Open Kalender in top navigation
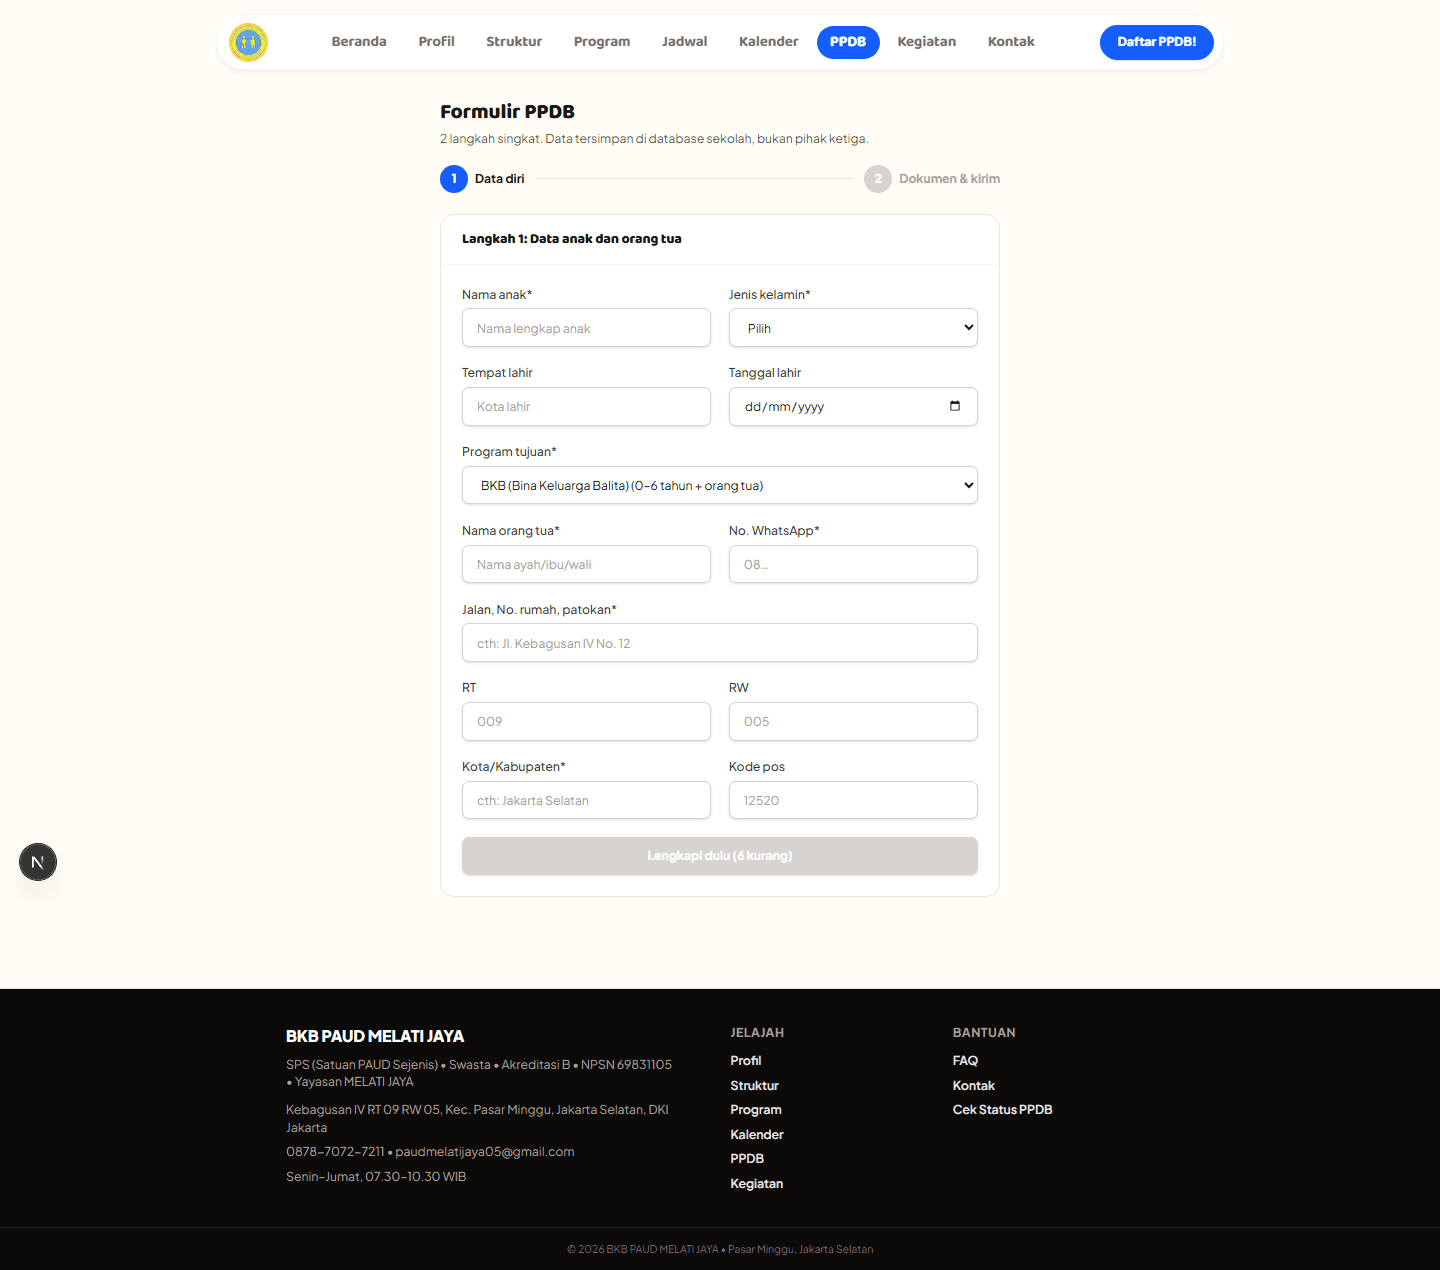This screenshot has height=1270, width=1440. 768,42
